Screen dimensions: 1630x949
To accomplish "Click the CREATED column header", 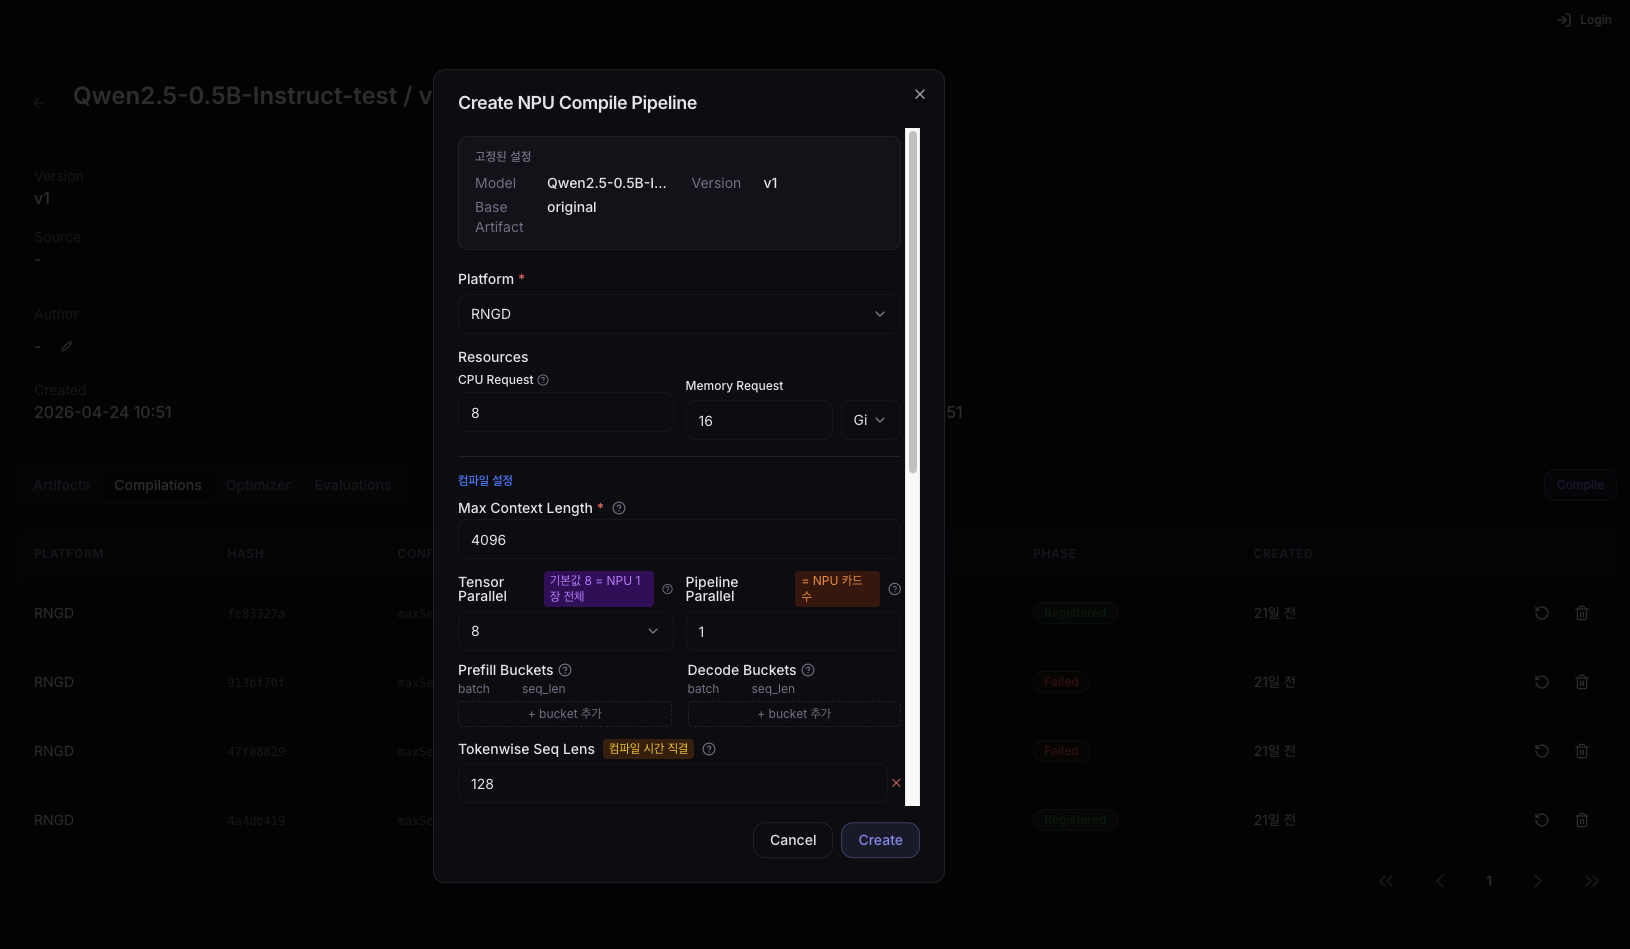I will click(1283, 553).
